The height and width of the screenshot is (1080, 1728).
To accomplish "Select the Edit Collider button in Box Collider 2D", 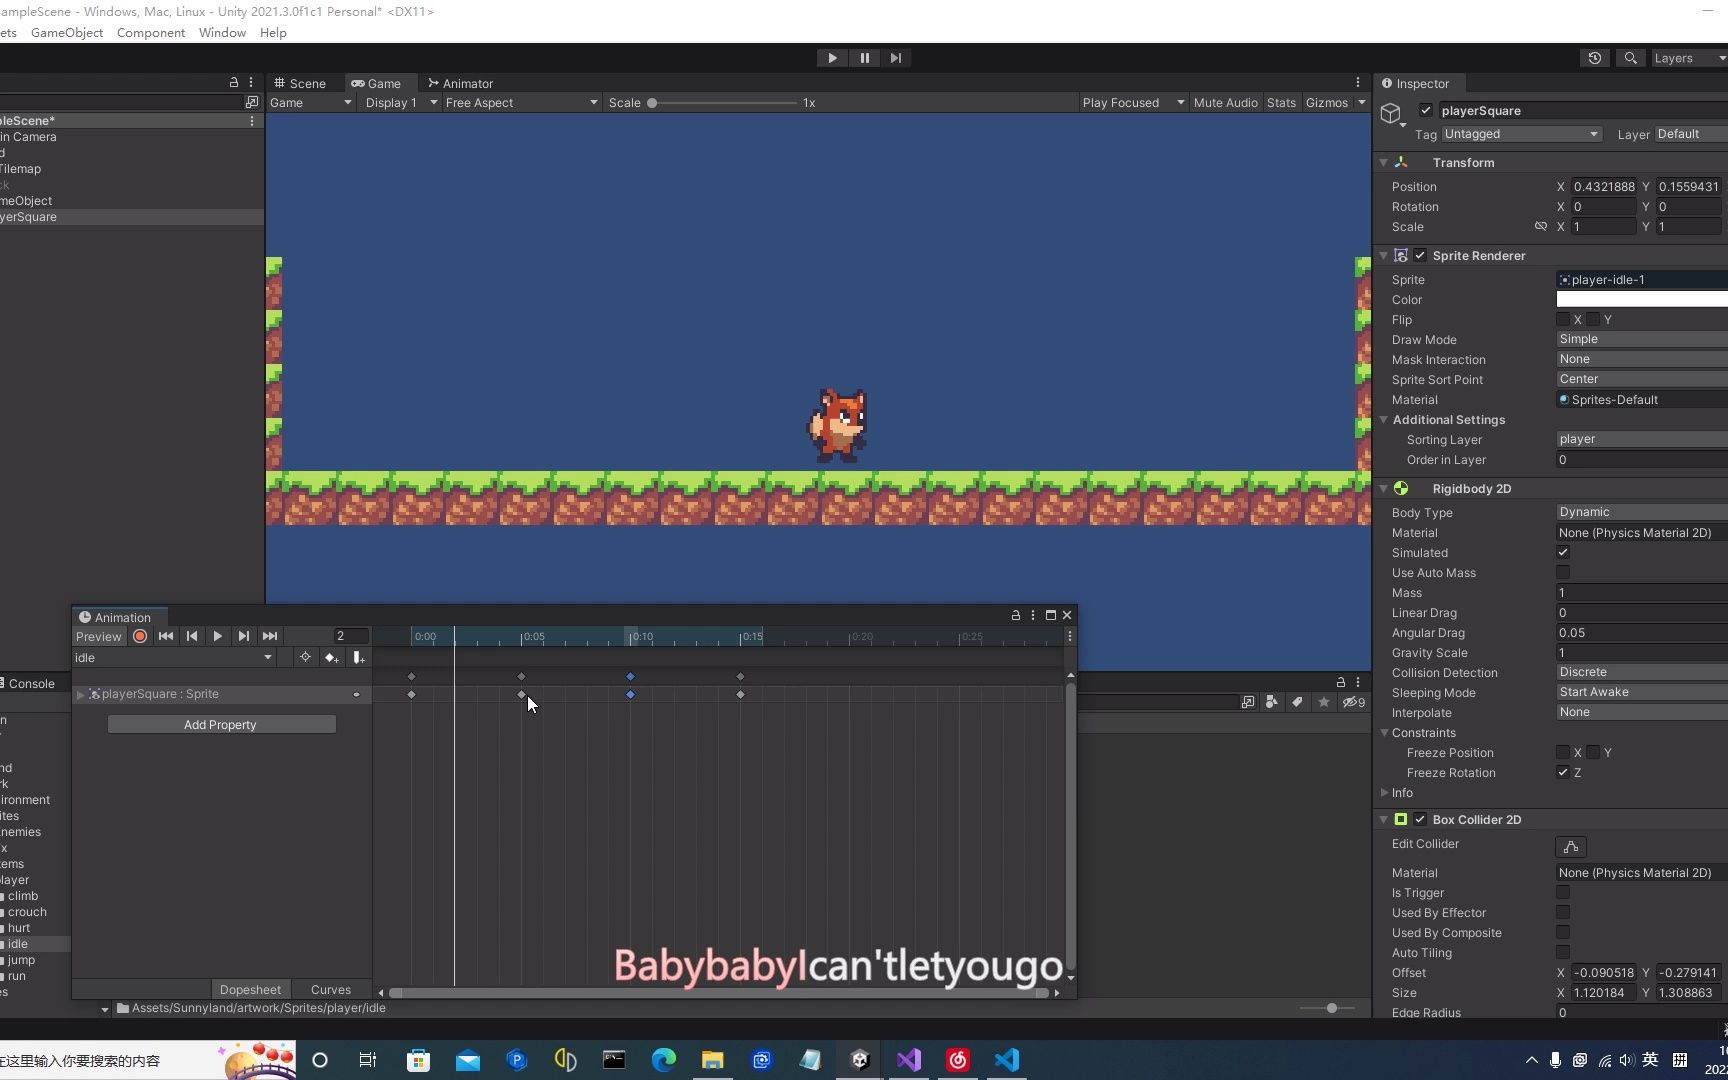I will coord(1570,846).
